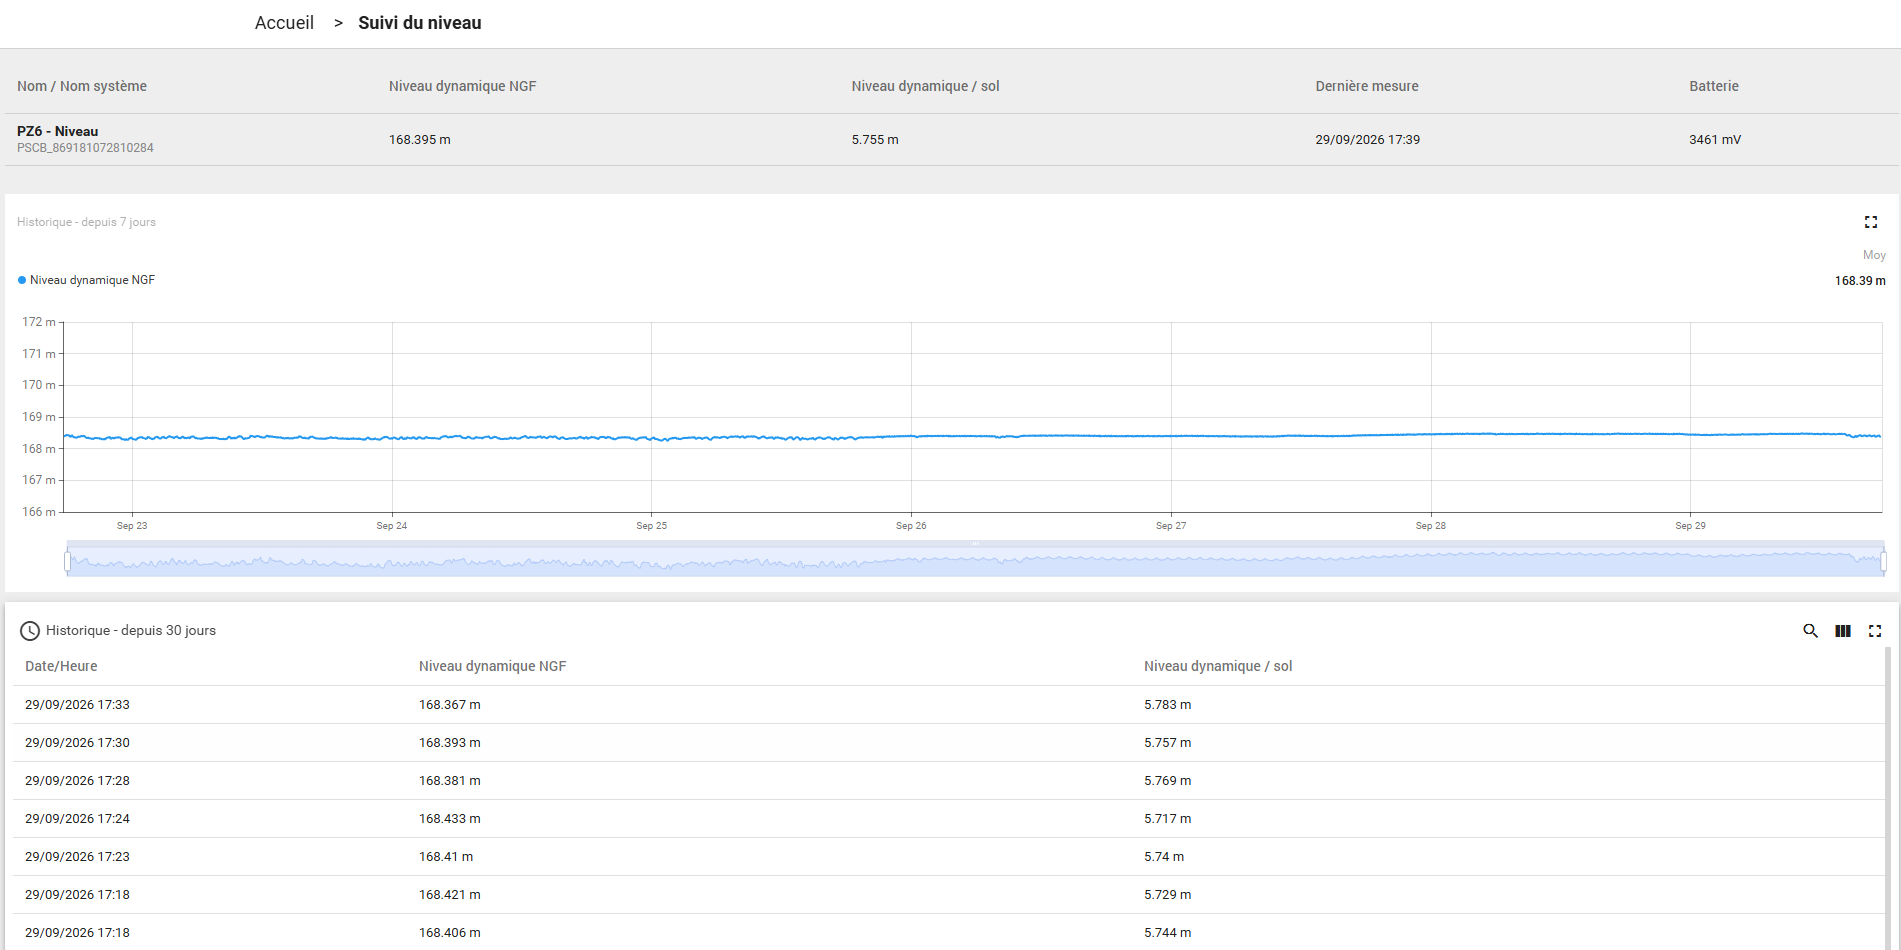Click the Sep 26 tick on chart axis

911,526
